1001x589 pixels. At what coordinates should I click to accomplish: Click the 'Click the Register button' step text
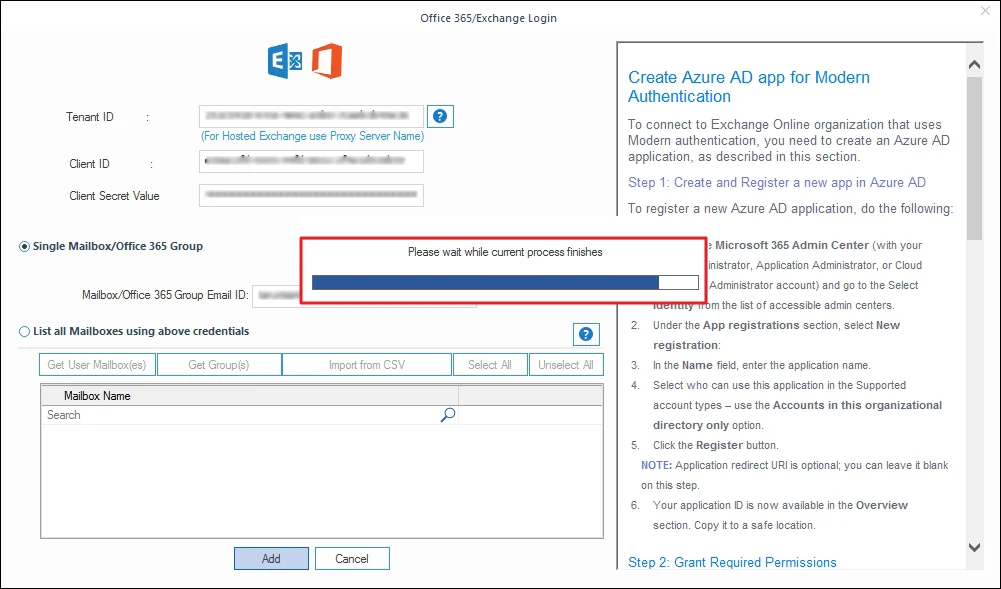point(716,445)
